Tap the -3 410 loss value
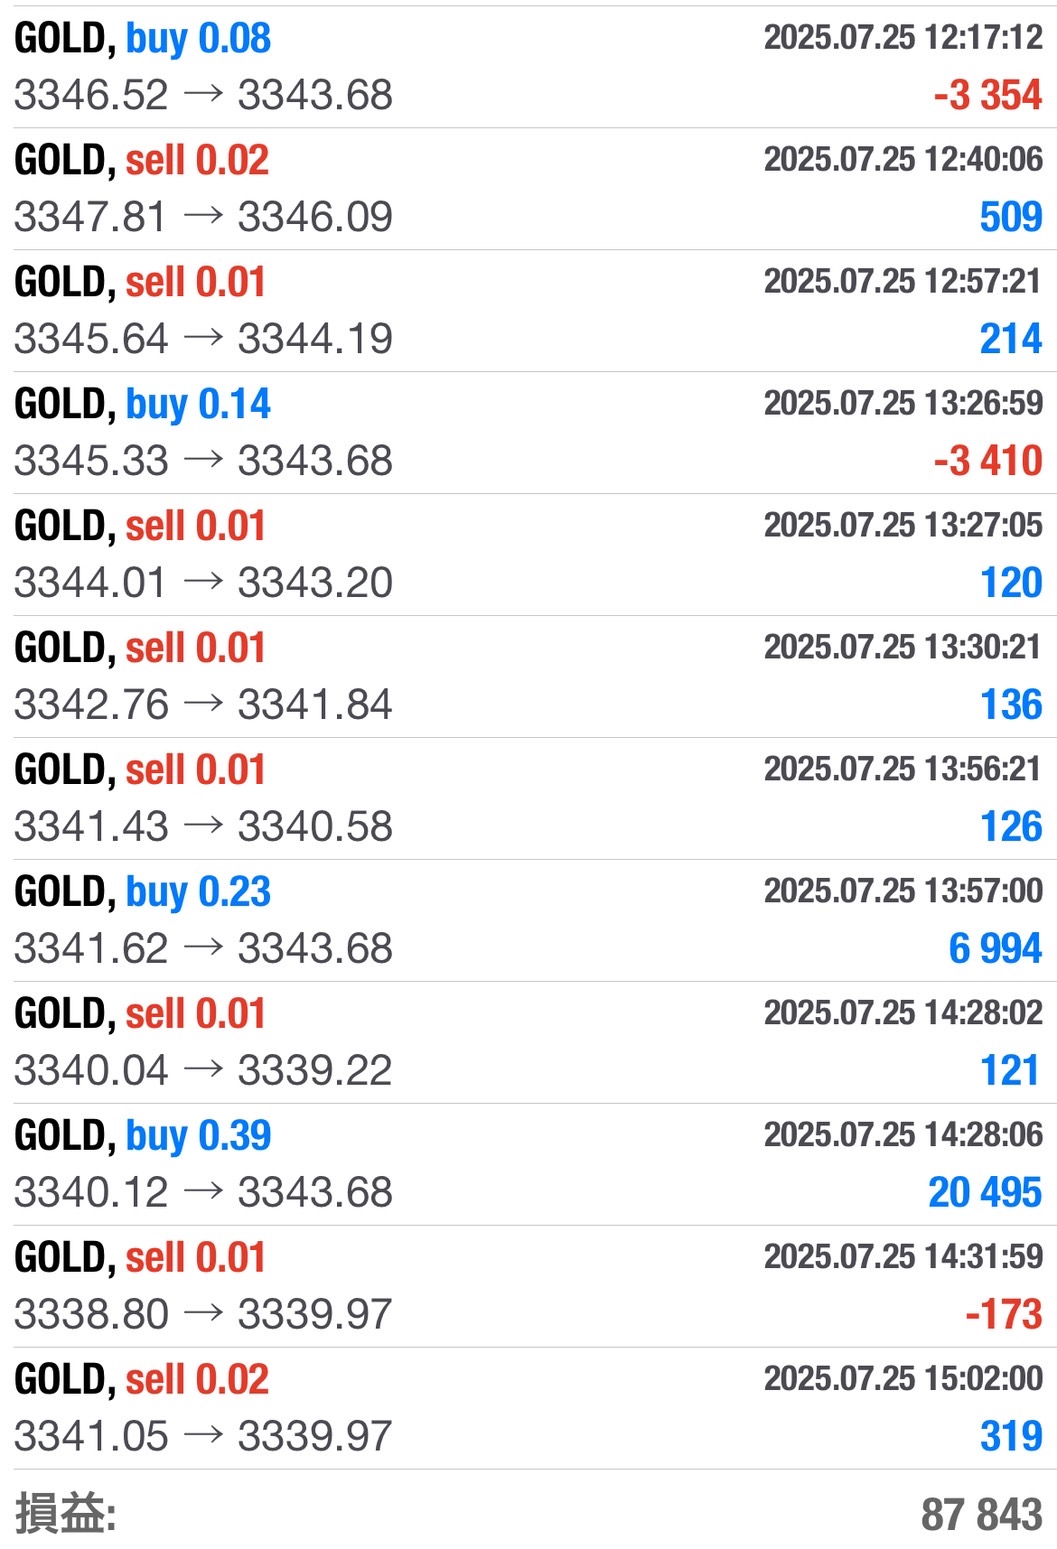 (x=987, y=461)
